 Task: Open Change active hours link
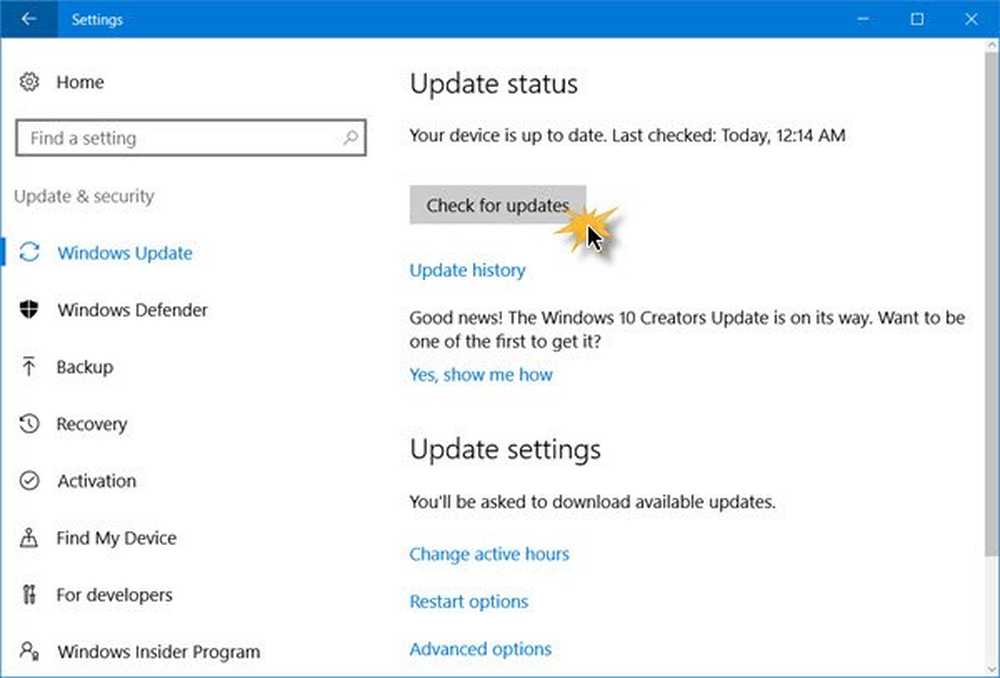click(x=489, y=554)
